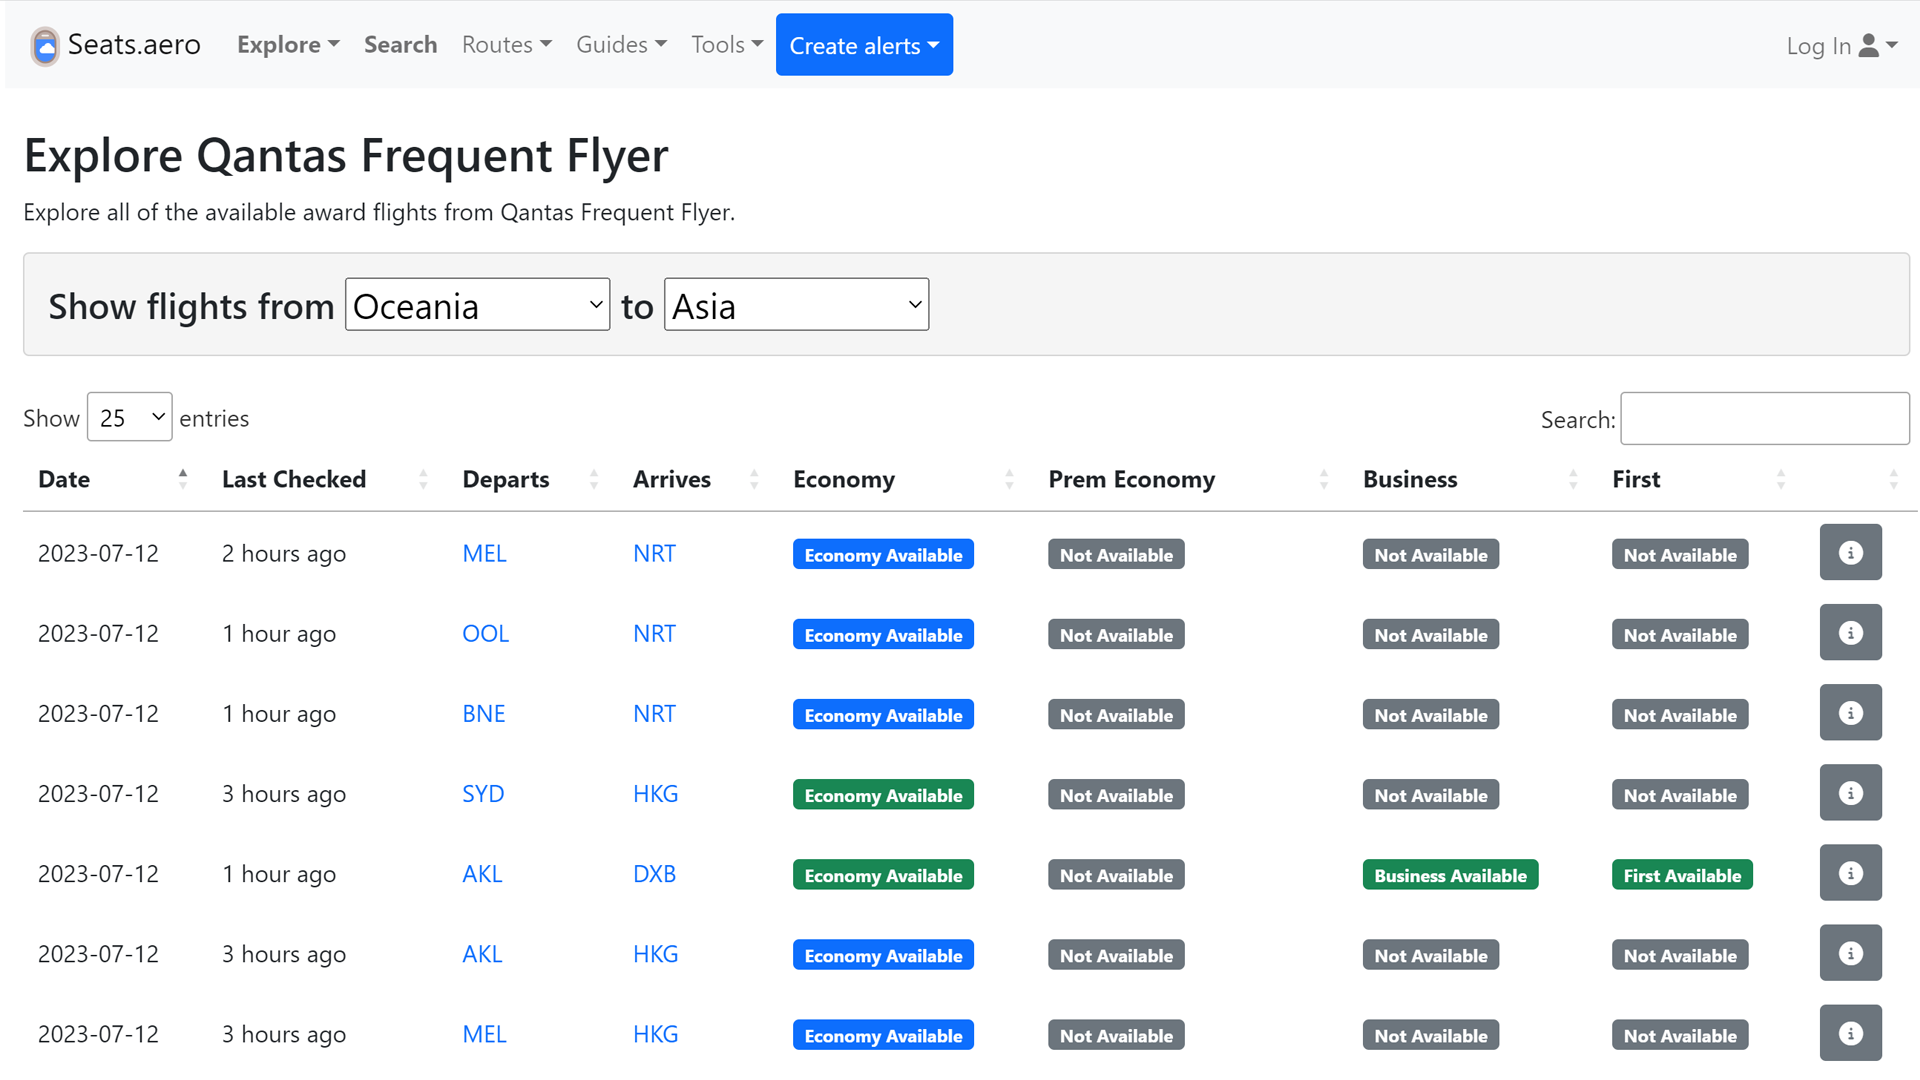Click the user account icon
Image resolution: width=1920 pixels, height=1080 pixels.
[1868, 45]
